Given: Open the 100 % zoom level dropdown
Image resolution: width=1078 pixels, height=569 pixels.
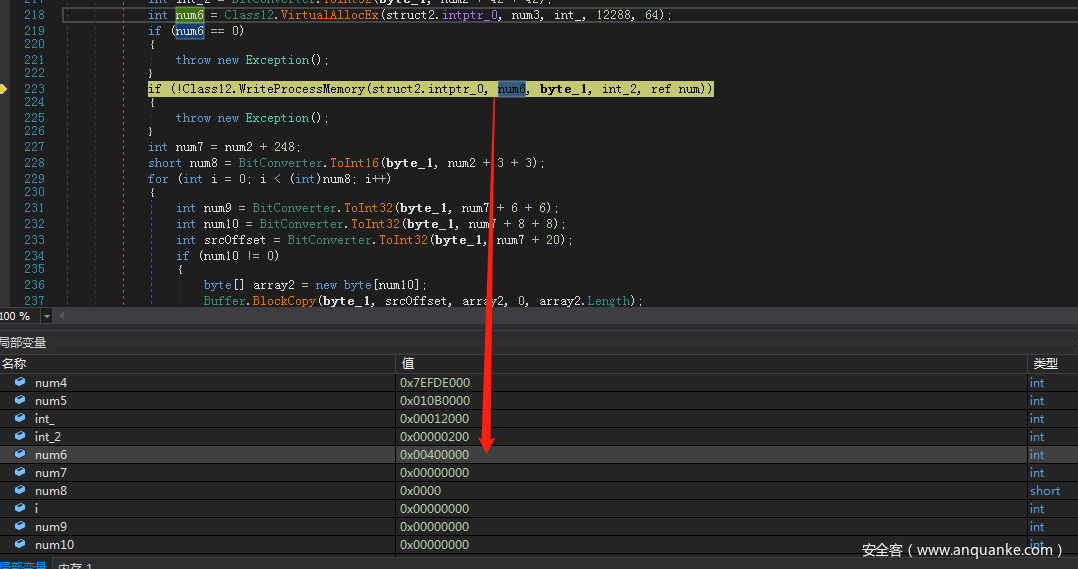Looking at the screenshot, I should (x=46, y=316).
